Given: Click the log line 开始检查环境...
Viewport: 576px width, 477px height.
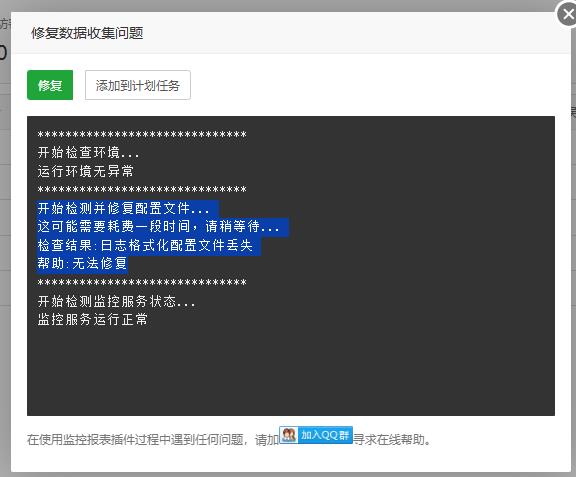Looking at the screenshot, I should pyautogui.click(x=88, y=153).
